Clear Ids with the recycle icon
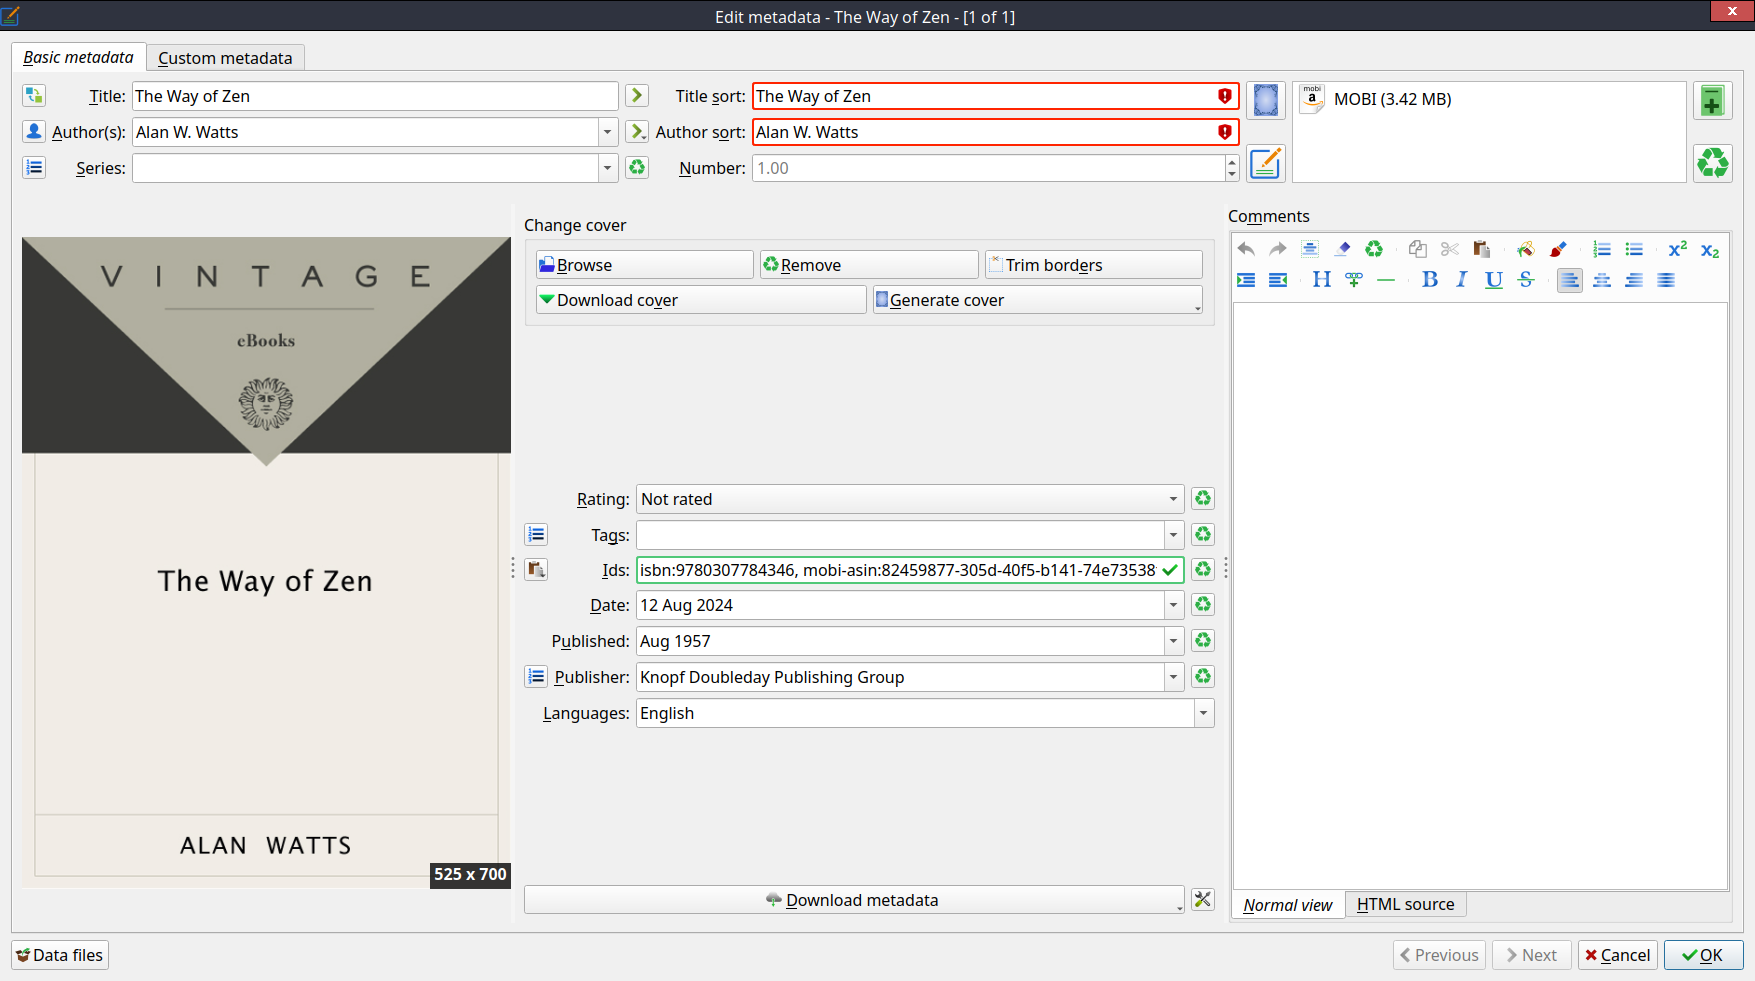1755x981 pixels. click(1203, 570)
